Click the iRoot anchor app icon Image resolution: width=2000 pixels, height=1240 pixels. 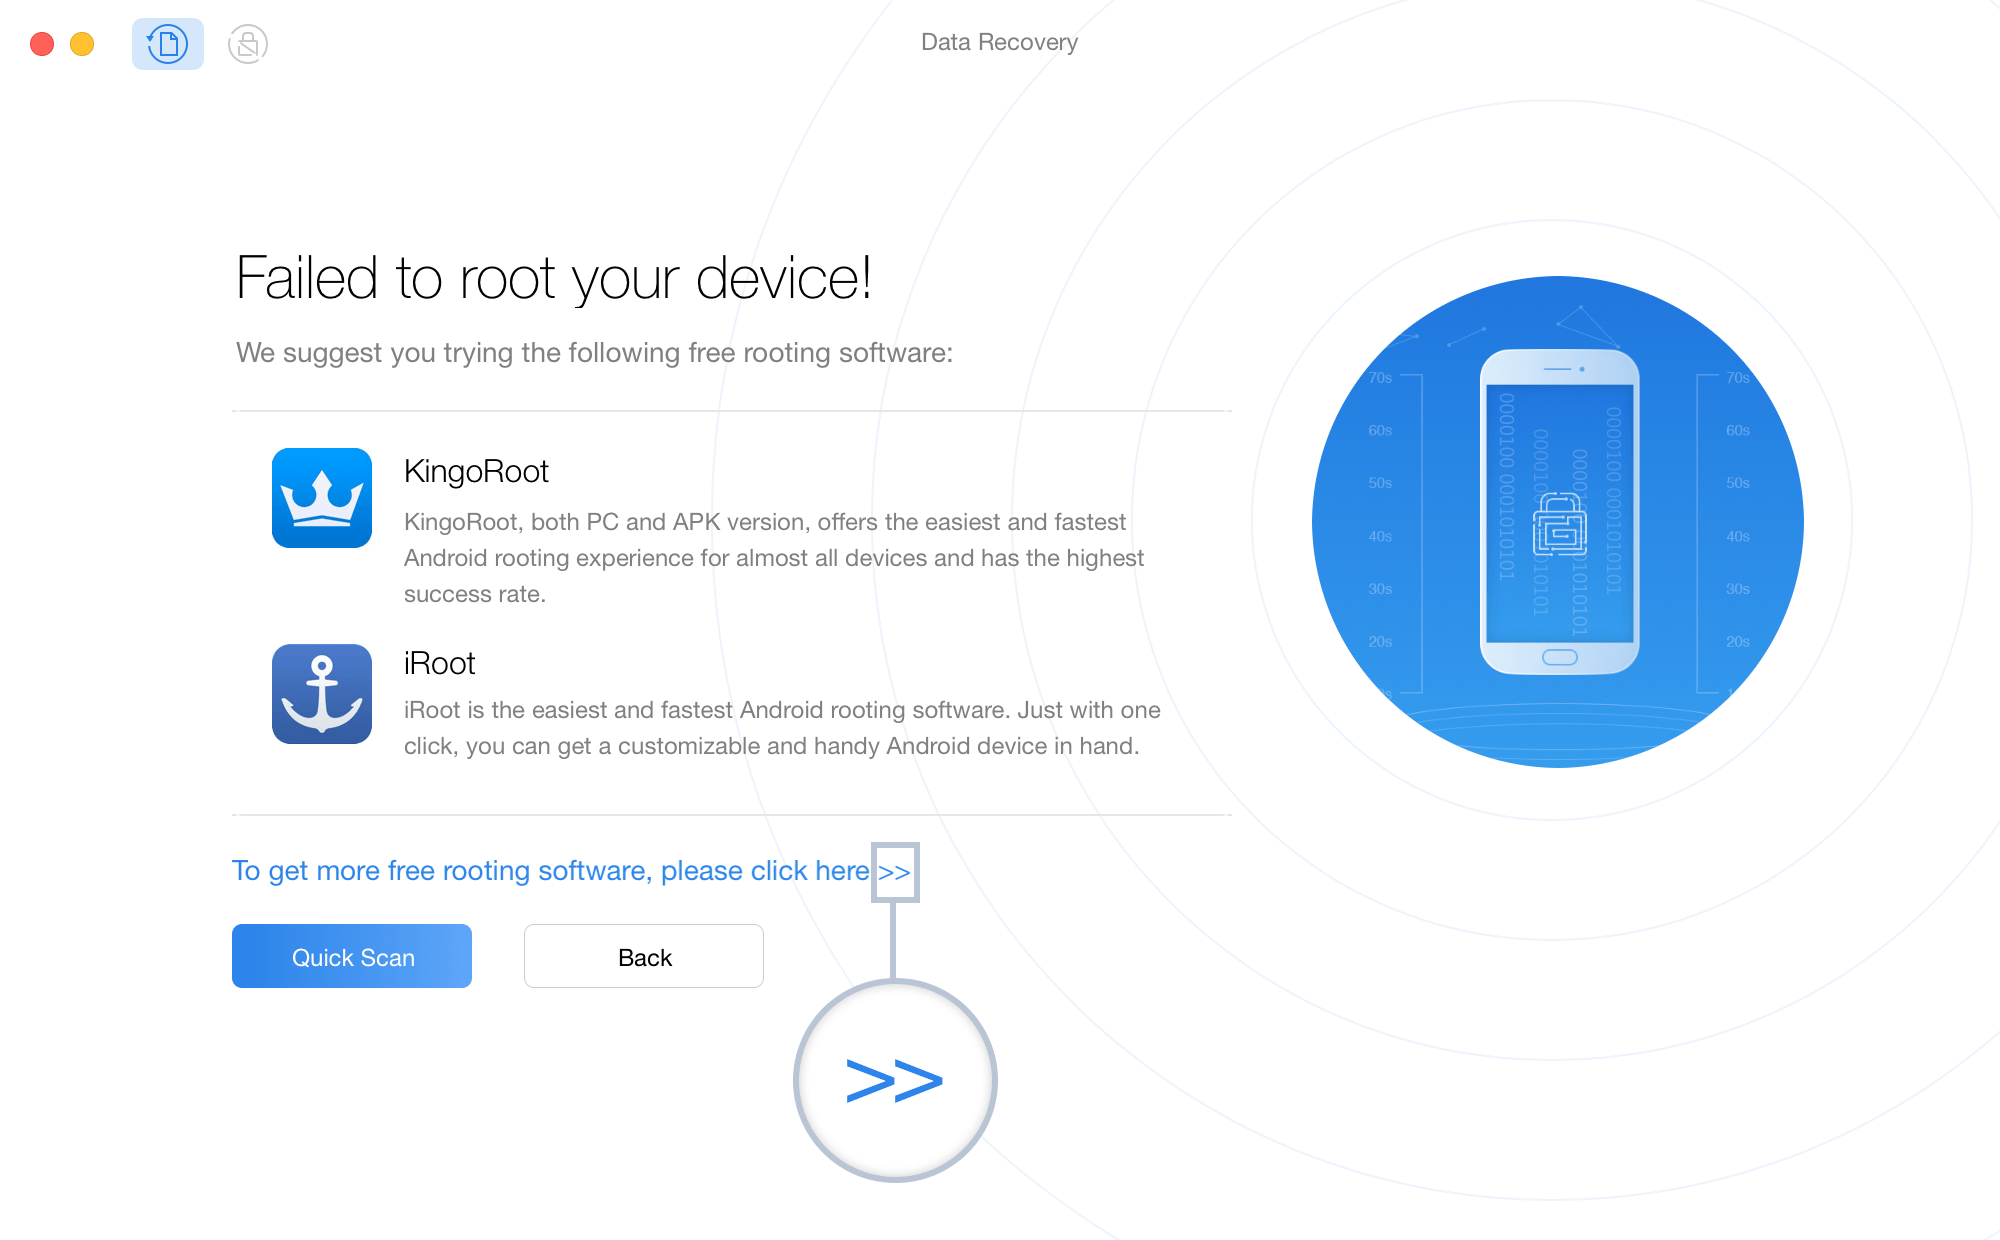(321, 693)
